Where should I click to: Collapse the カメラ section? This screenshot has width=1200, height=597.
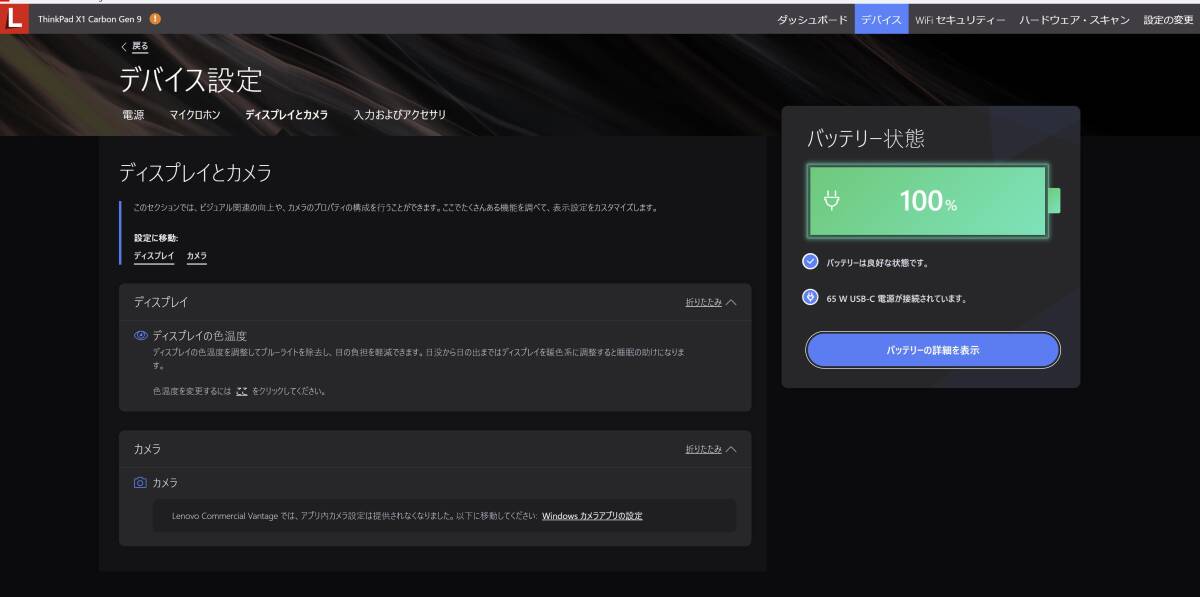click(x=711, y=449)
